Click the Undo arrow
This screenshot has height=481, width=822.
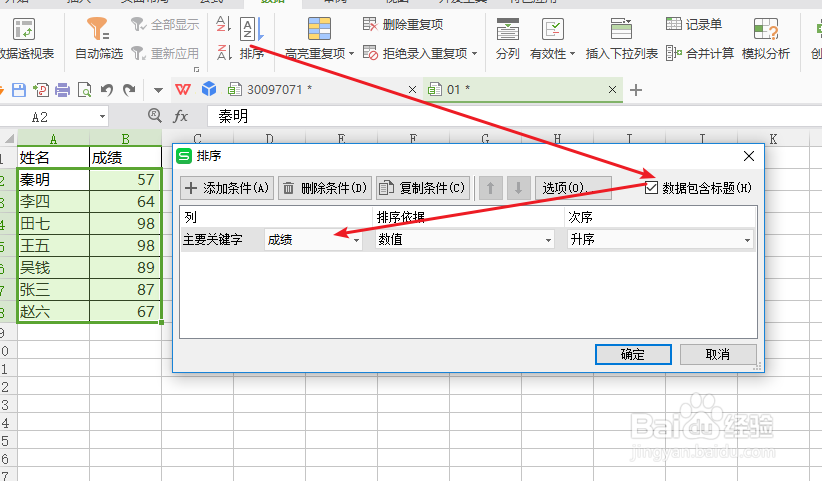click(x=107, y=90)
